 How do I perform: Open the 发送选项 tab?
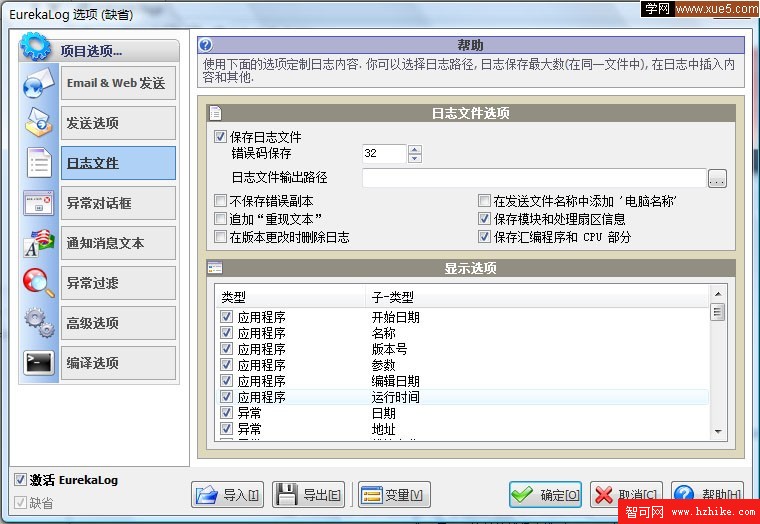pos(118,123)
